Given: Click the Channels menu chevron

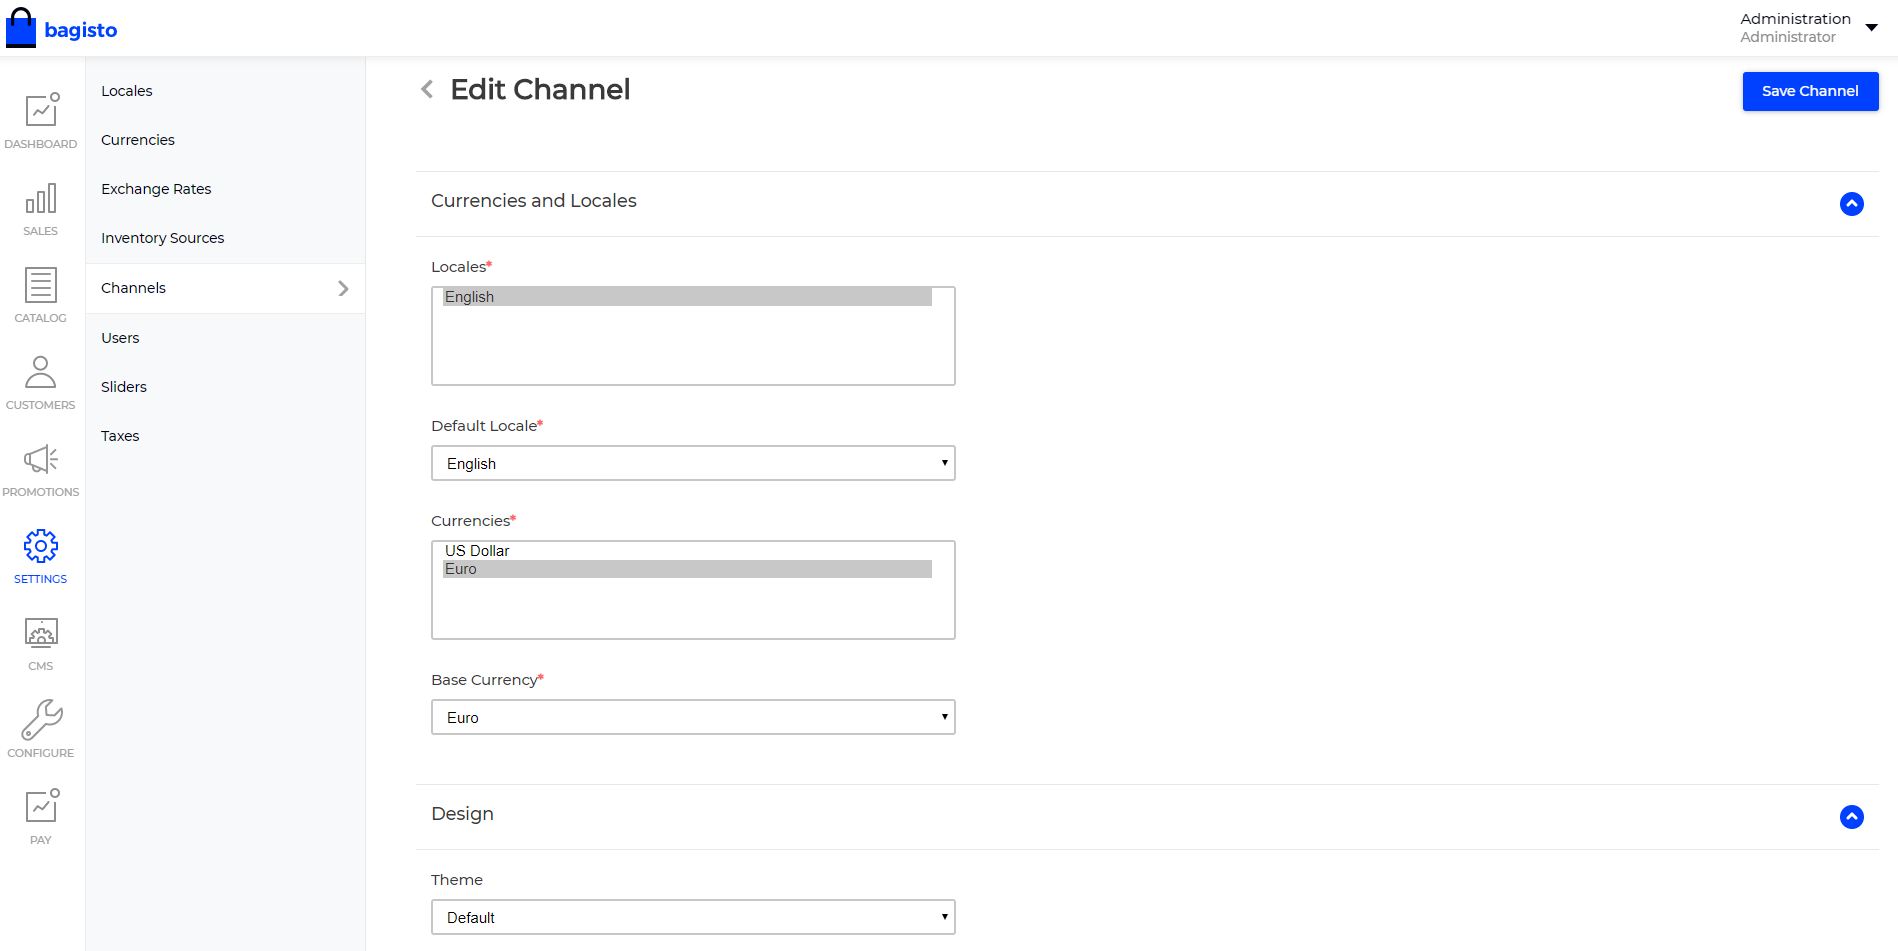Looking at the screenshot, I should pyautogui.click(x=343, y=288).
